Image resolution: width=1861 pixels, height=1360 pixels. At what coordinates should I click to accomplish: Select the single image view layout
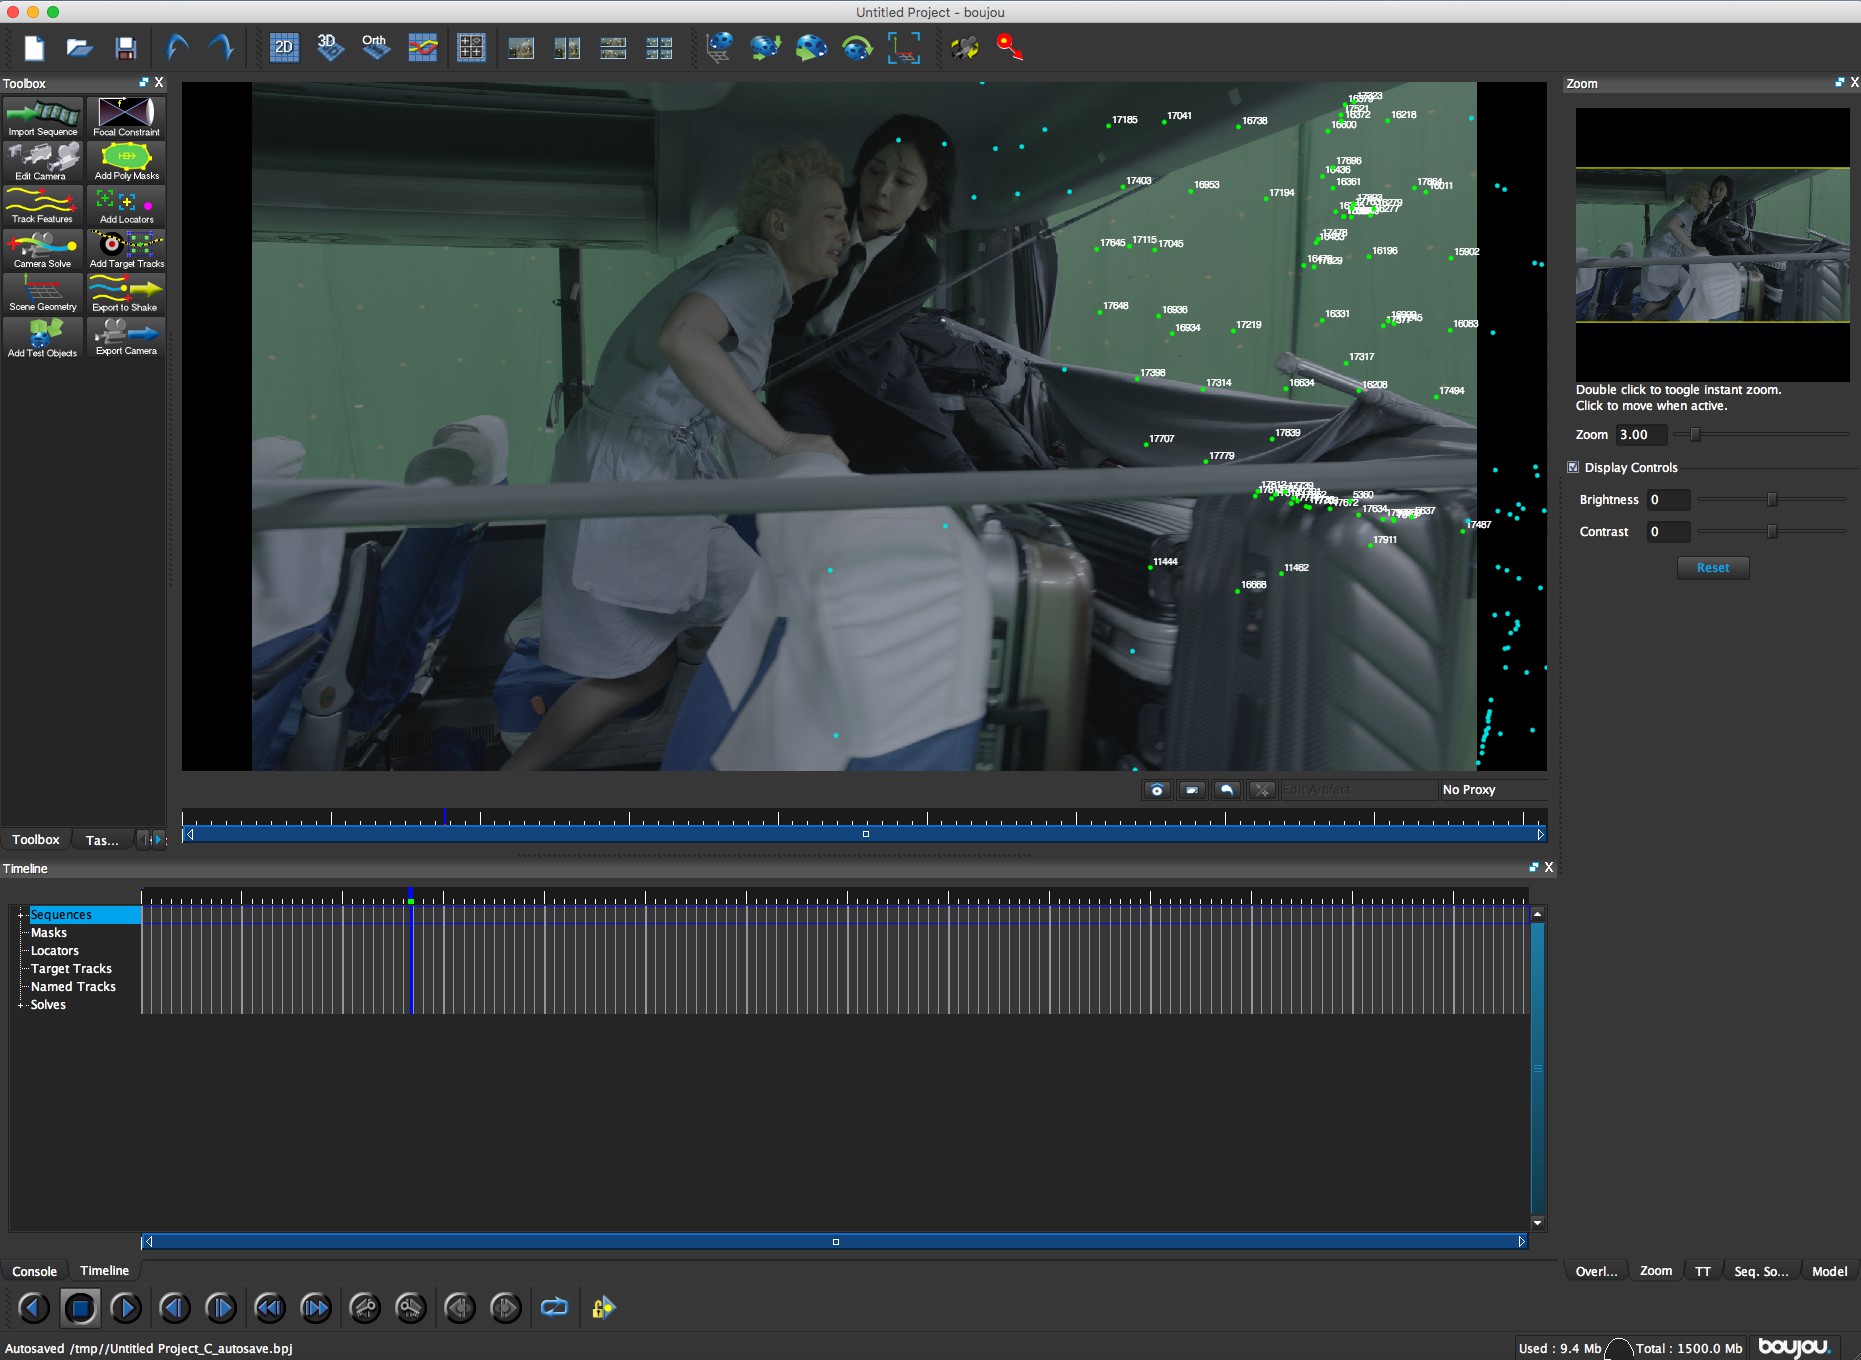pyautogui.click(x=521, y=48)
